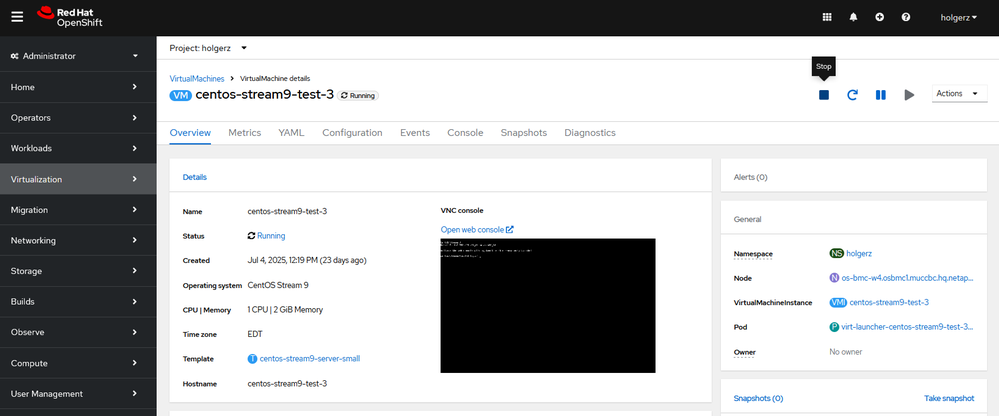Switch to the YAML tab

pos(291,132)
